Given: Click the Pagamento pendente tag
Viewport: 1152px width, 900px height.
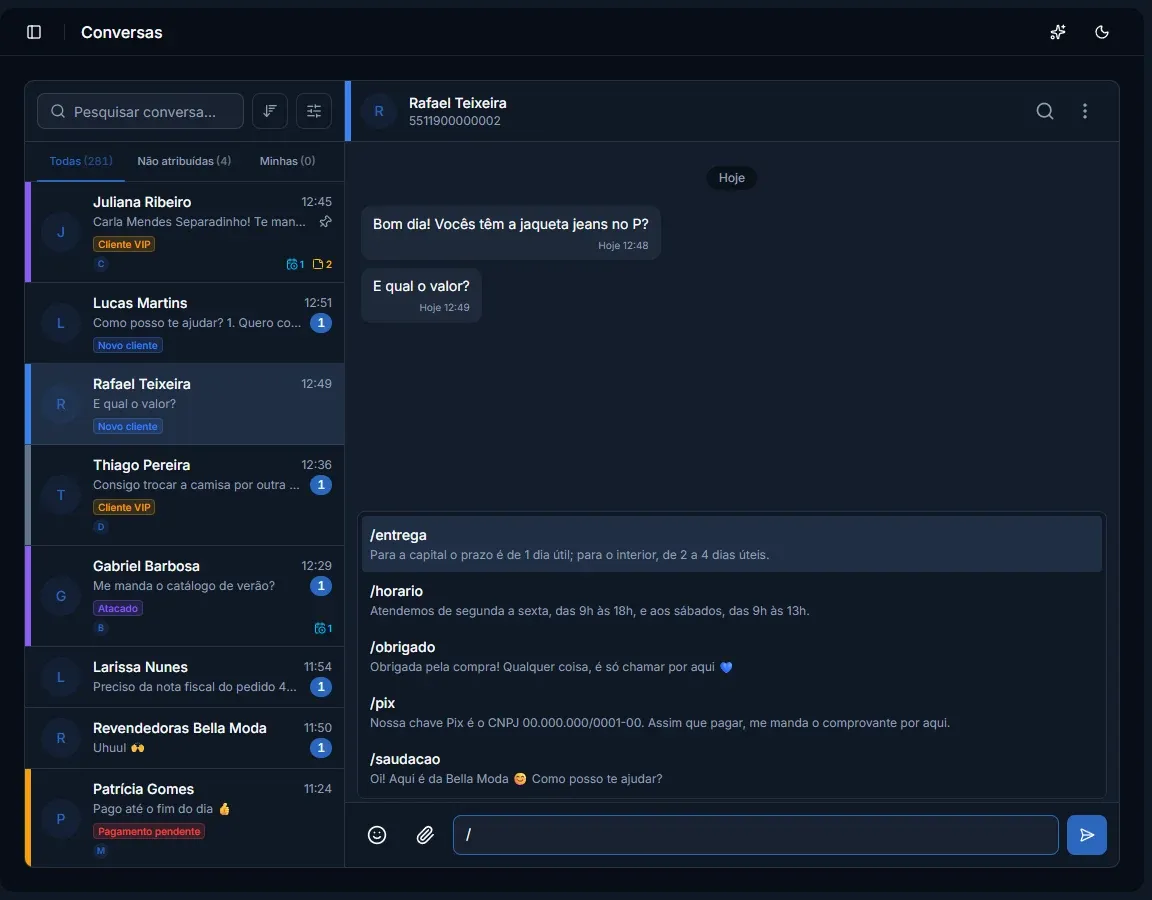Looking at the screenshot, I should (x=149, y=832).
